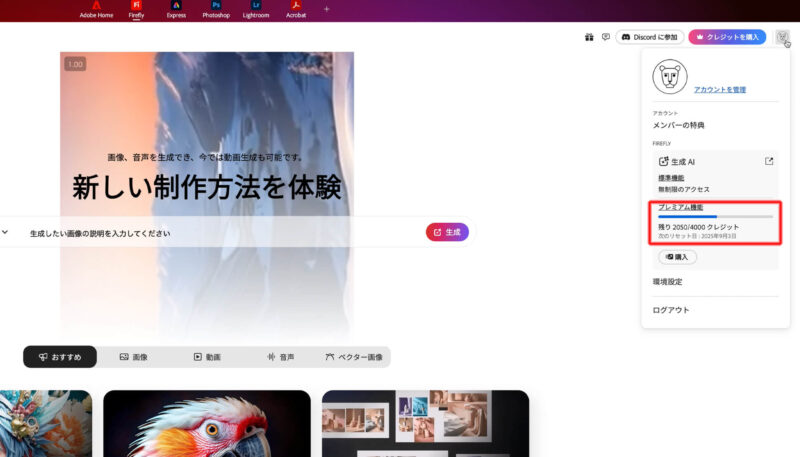800x457 pixels.
Task: Open the gift box icon in the header
Action: (x=589, y=37)
